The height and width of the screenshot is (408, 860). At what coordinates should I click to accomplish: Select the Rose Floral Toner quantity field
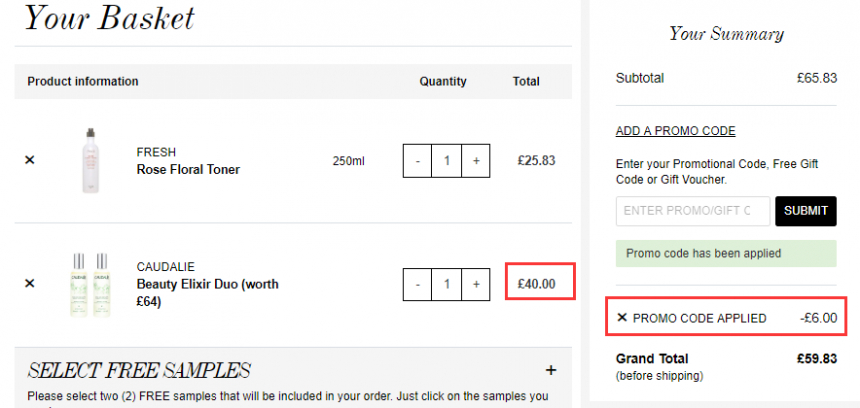446,161
